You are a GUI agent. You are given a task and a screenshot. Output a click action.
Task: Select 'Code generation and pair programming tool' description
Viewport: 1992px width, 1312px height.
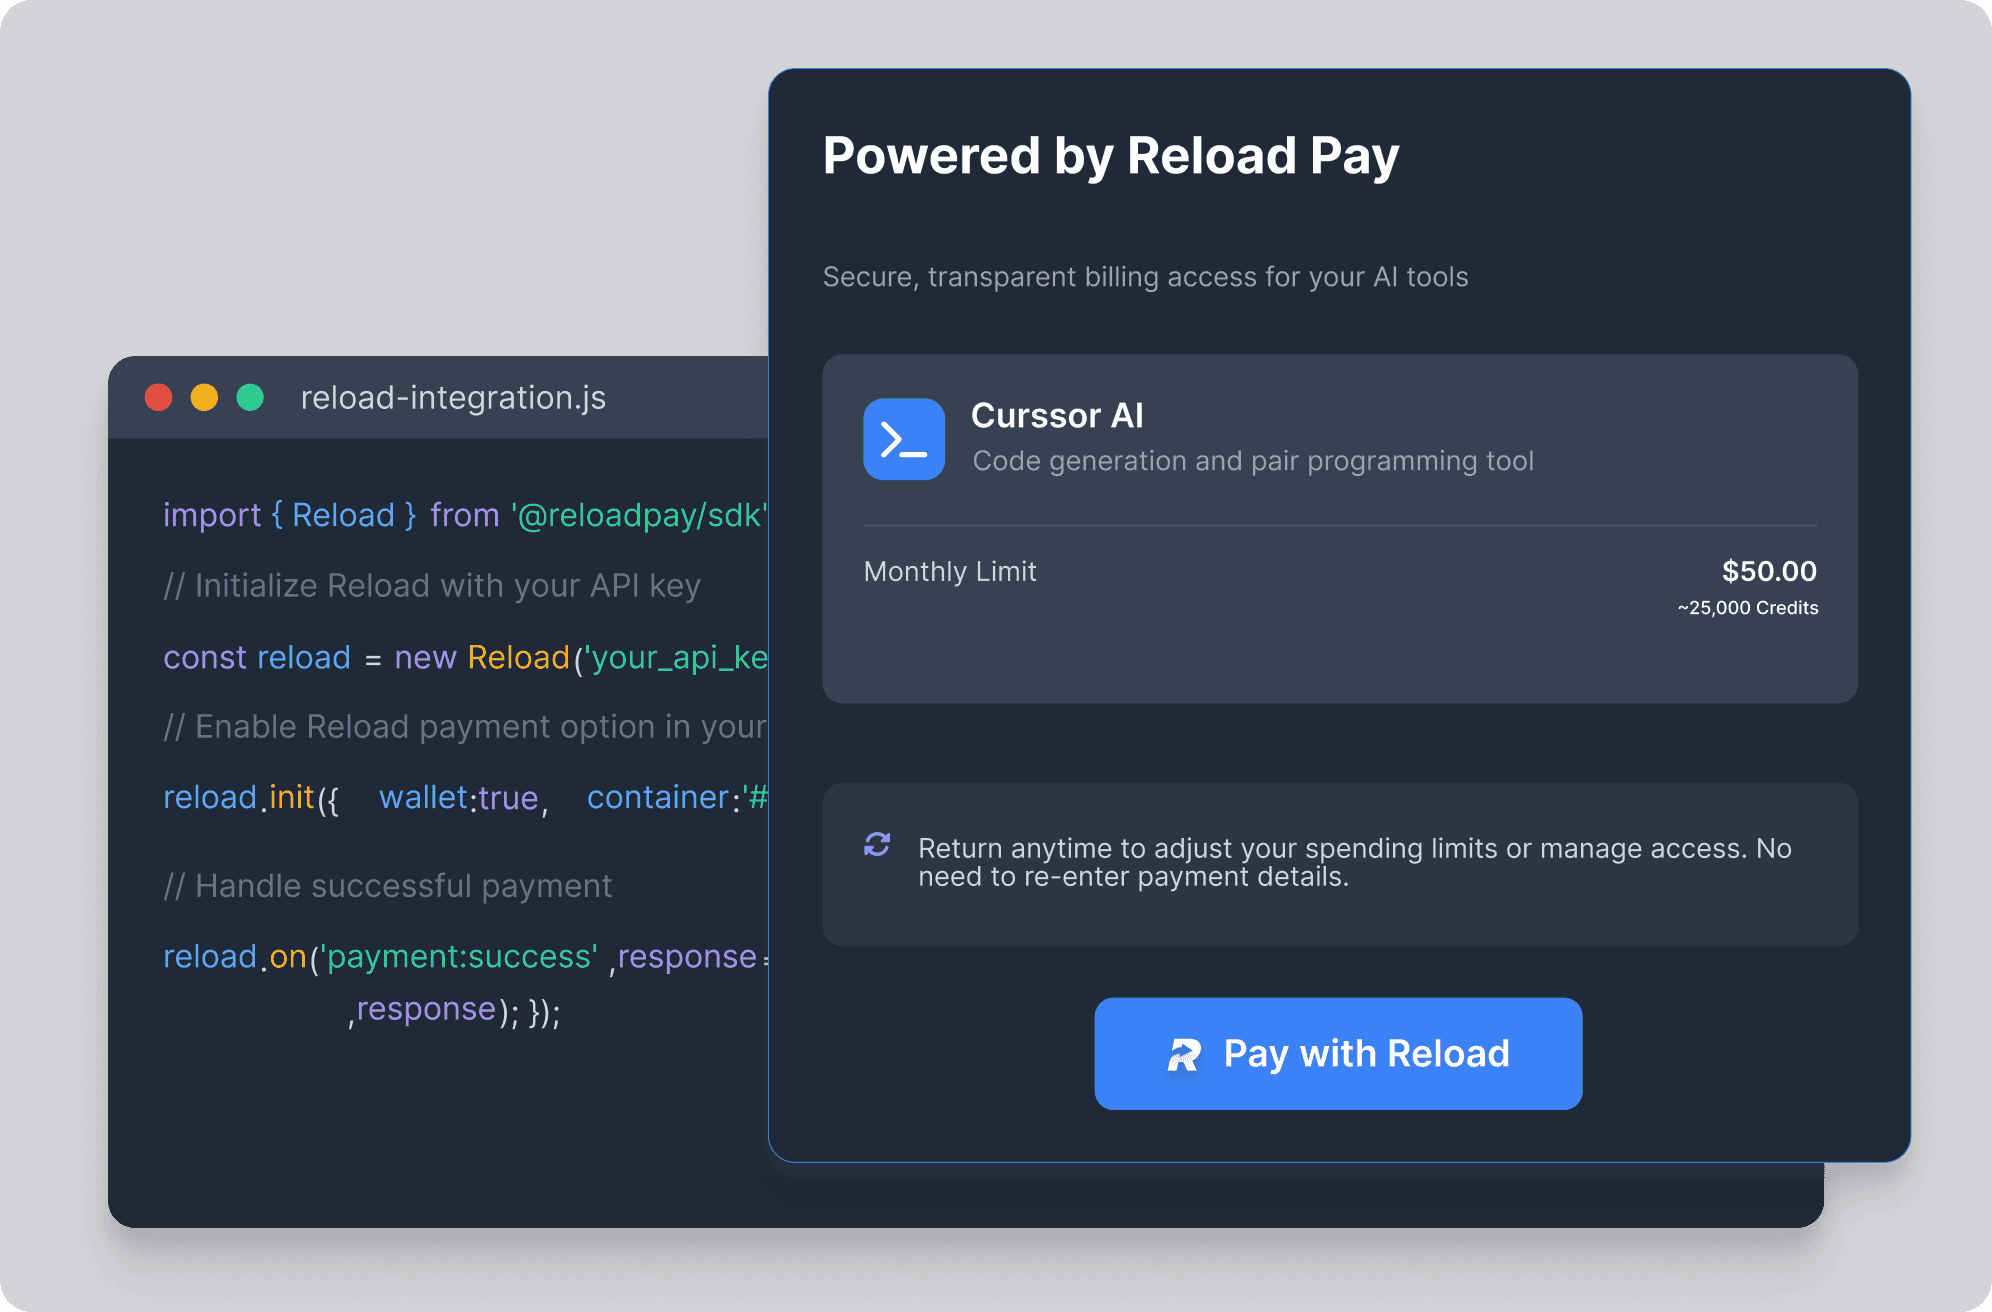[1253, 461]
